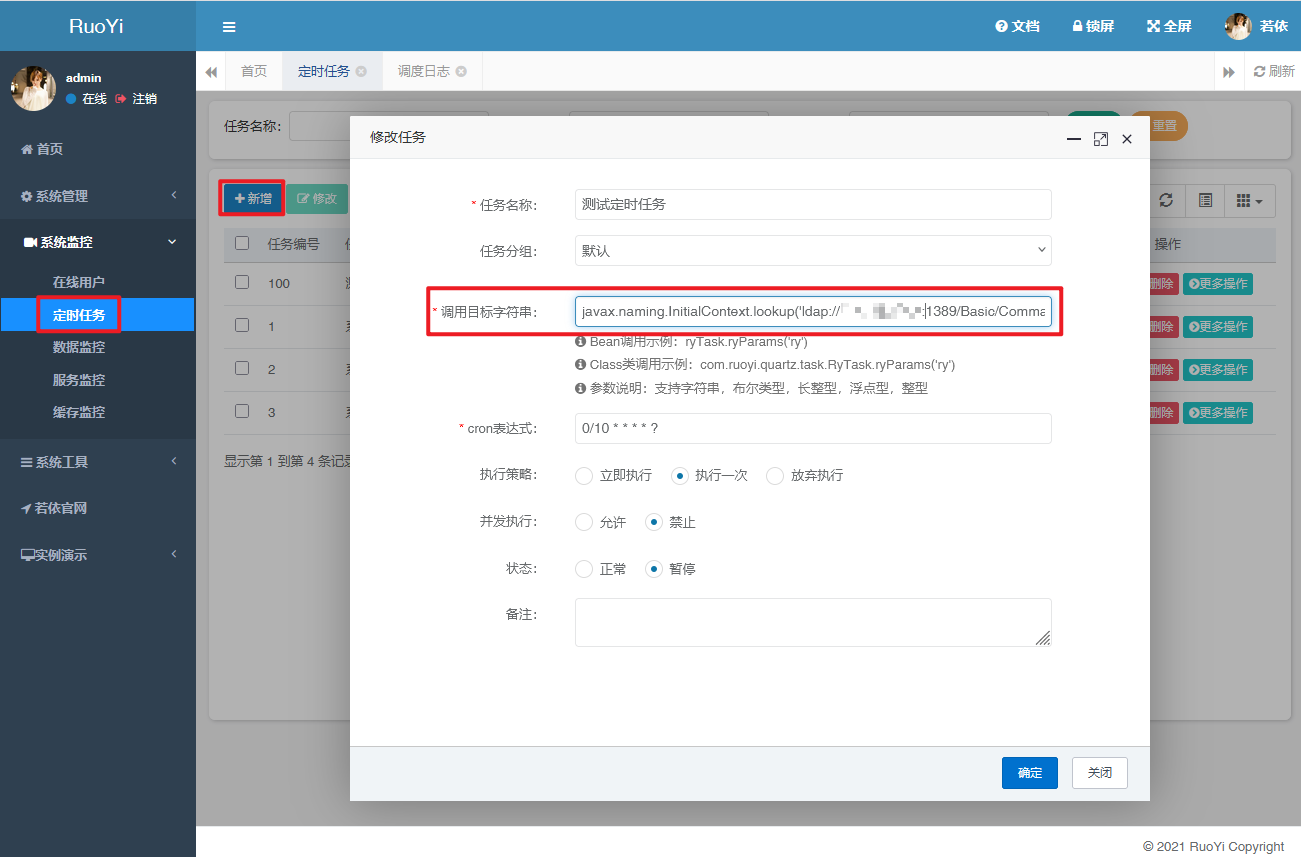Click the 调用目标字符串 input field
This screenshot has height=857, width=1301.
[813, 311]
